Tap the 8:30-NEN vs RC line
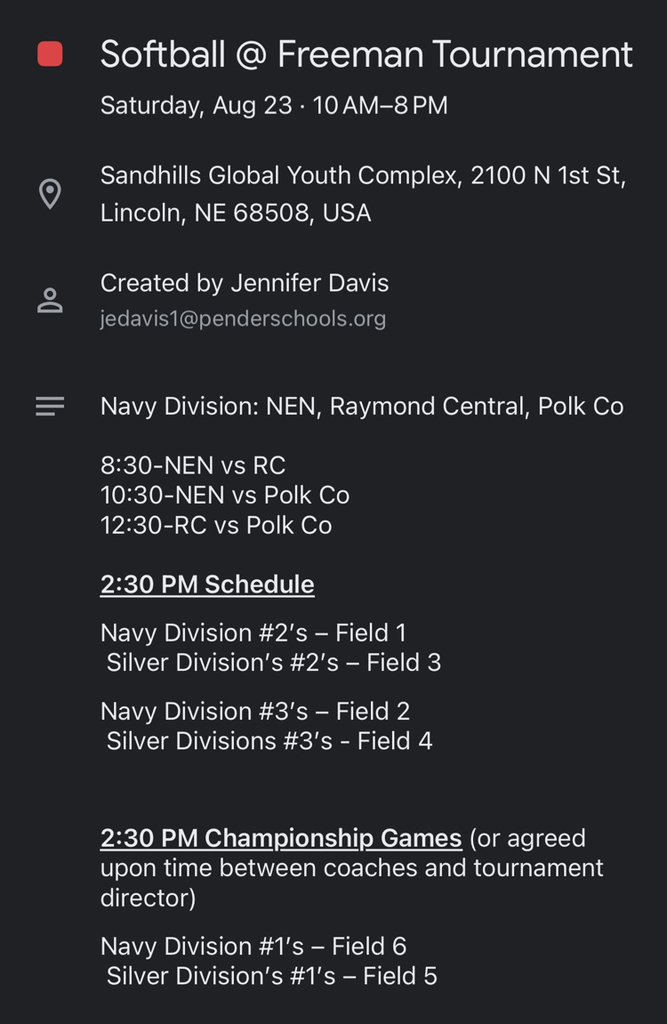Image resolution: width=667 pixels, height=1024 pixels. pos(193,466)
